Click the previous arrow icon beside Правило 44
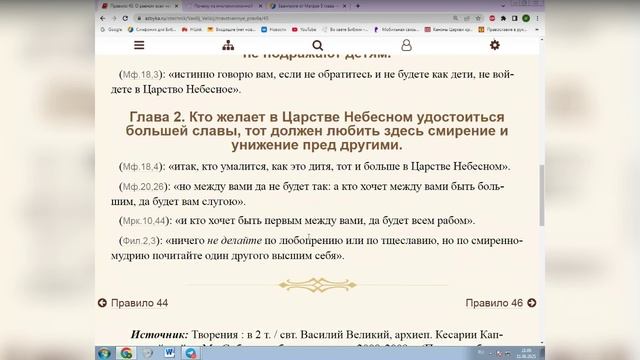 coord(102,303)
